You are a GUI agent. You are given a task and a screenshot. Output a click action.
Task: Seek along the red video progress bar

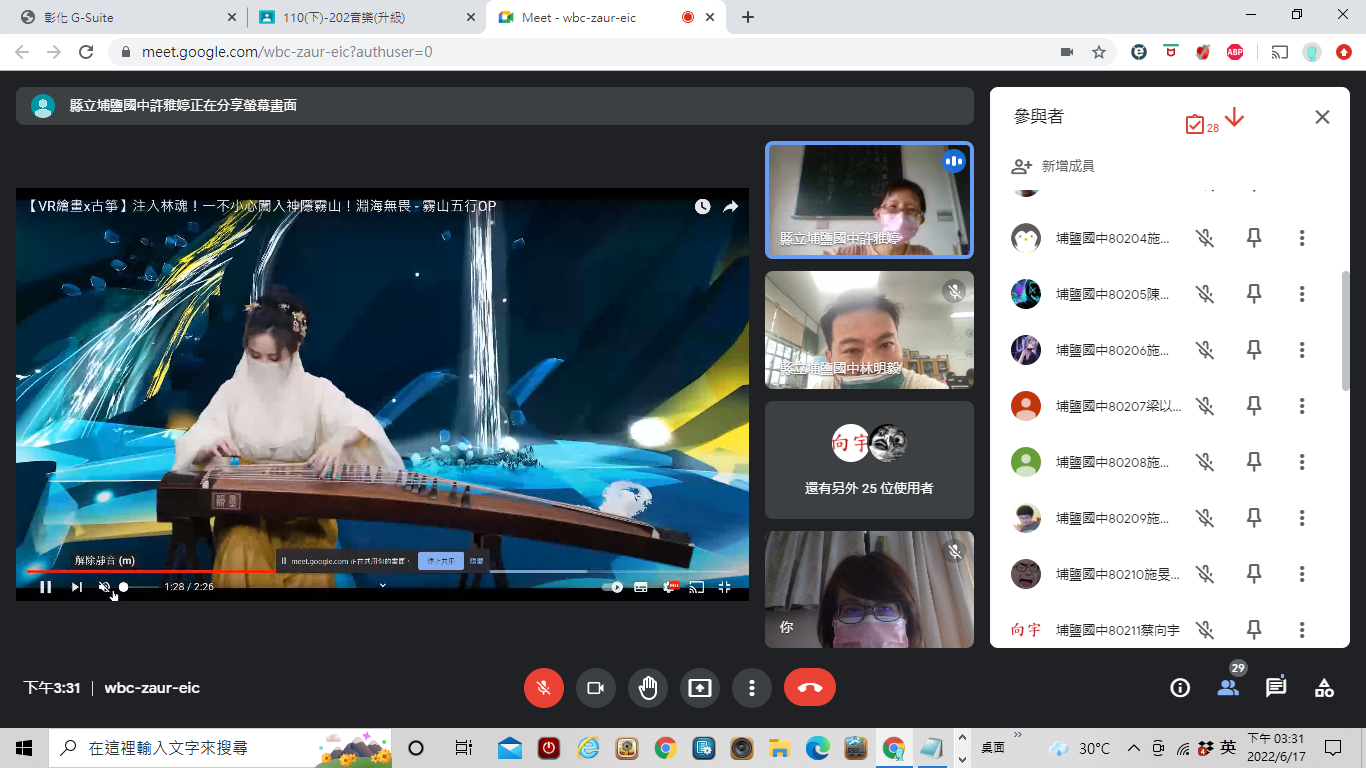coord(150,571)
